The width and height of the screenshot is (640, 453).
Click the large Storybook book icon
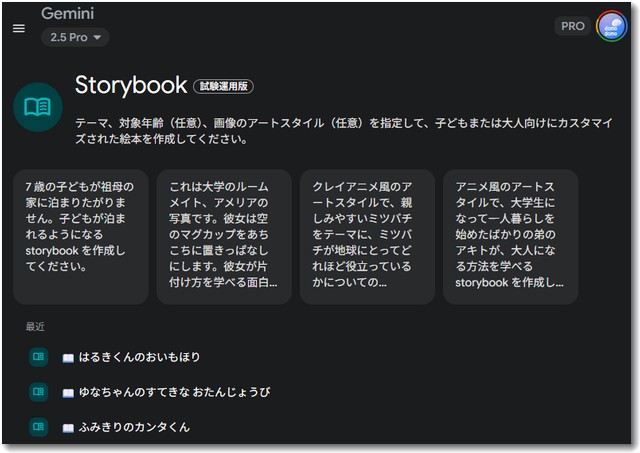[x=38, y=107]
